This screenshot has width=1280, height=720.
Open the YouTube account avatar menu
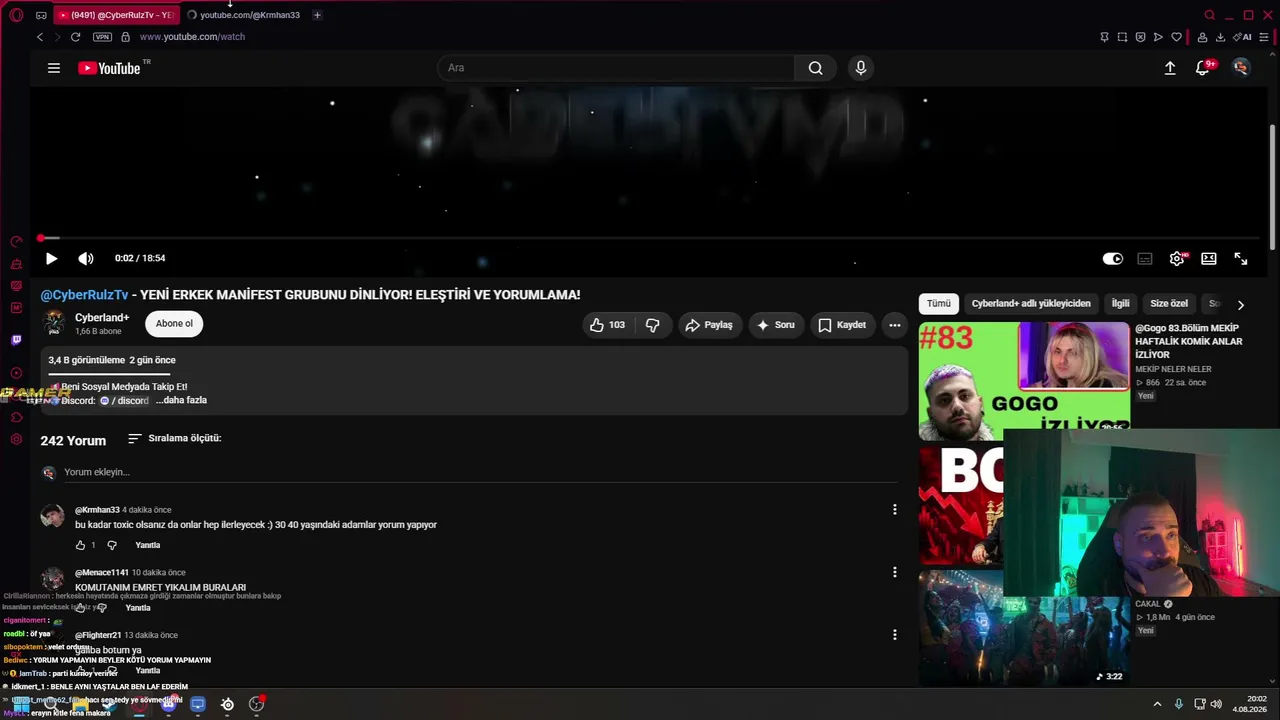pyautogui.click(x=1241, y=68)
